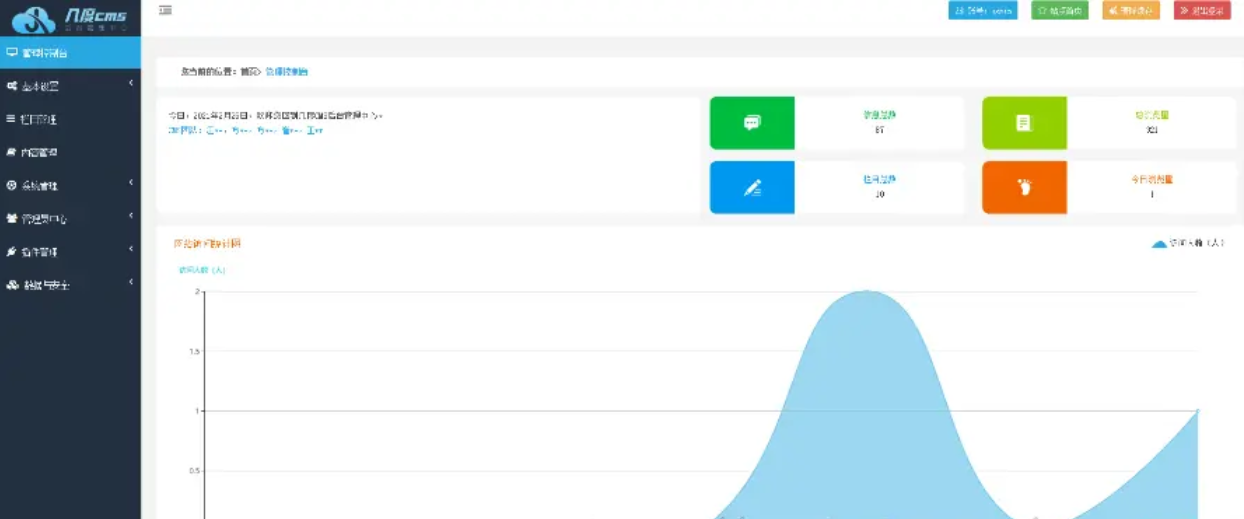The height and width of the screenshot is (519, 1244).
Task: Open the active control panel item with monitor icon
Action: tap(70, 52)
